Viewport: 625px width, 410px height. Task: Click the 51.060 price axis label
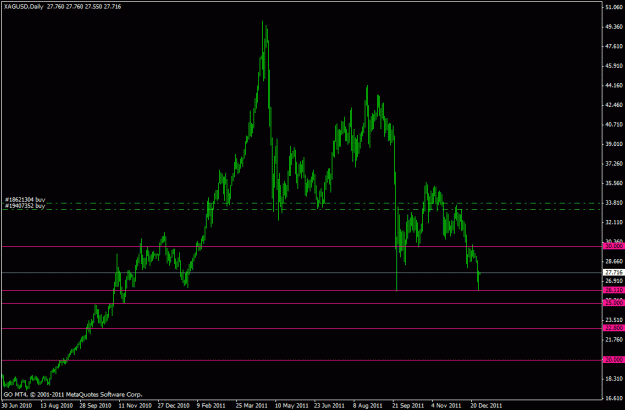pos(614,7)
